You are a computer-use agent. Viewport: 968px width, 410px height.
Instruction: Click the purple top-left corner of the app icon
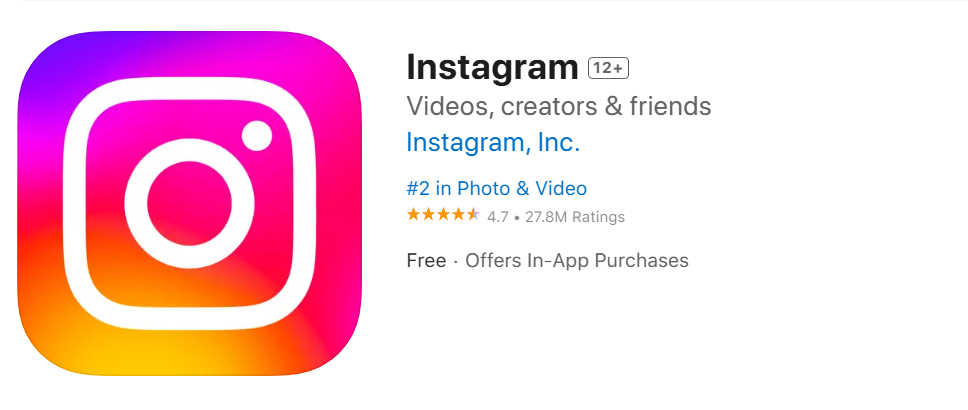tap(43, 59)
